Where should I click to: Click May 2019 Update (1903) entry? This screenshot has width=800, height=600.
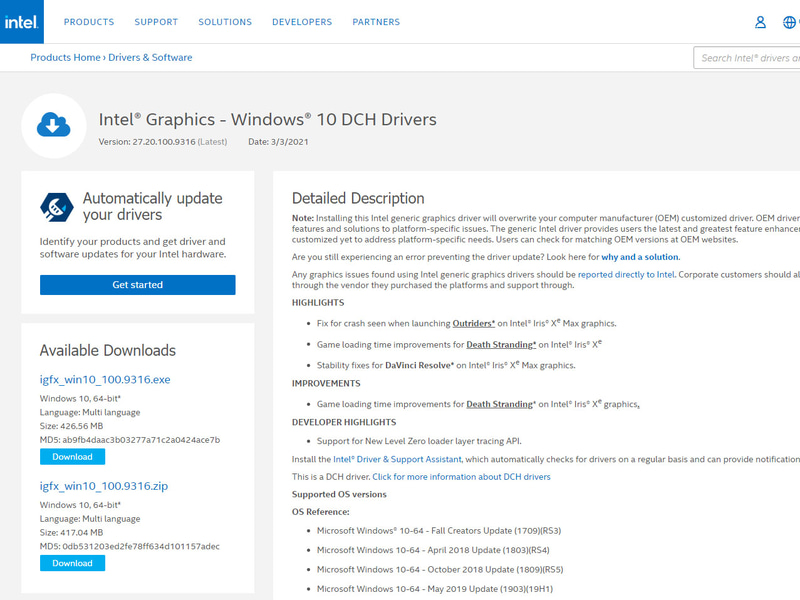pos(435,589)
